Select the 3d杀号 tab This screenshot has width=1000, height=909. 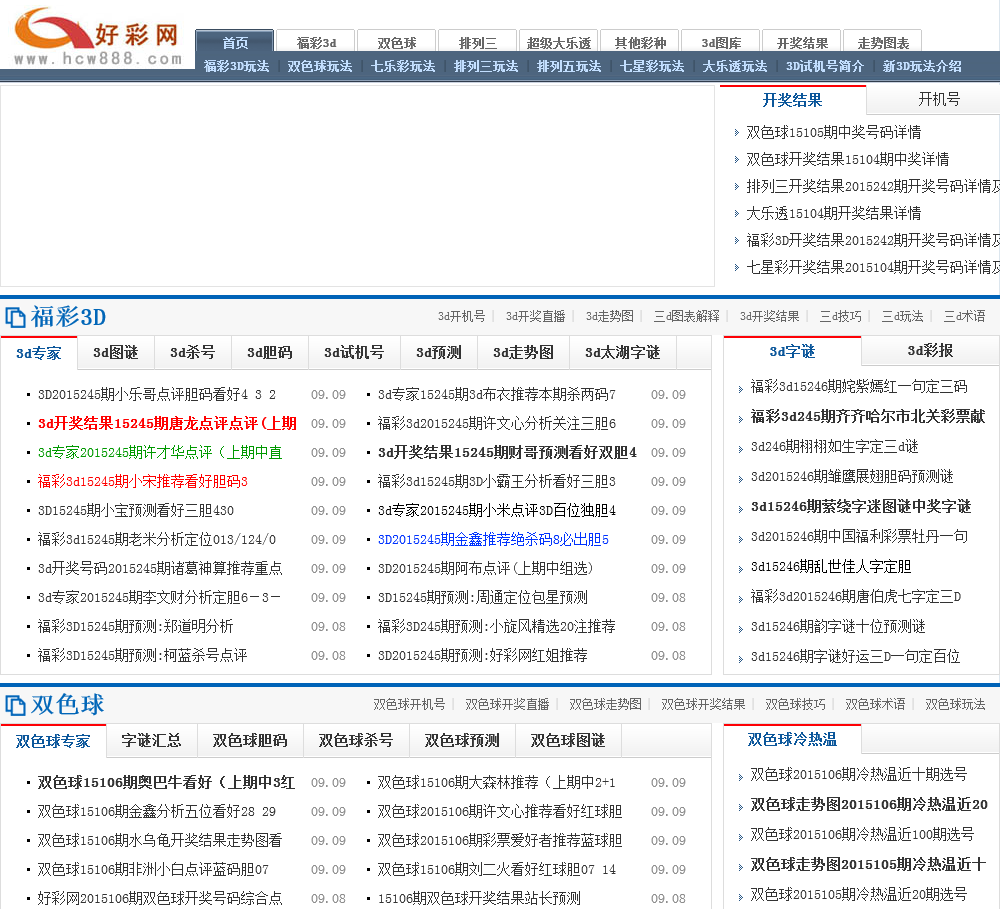click(x=193, y=353)
